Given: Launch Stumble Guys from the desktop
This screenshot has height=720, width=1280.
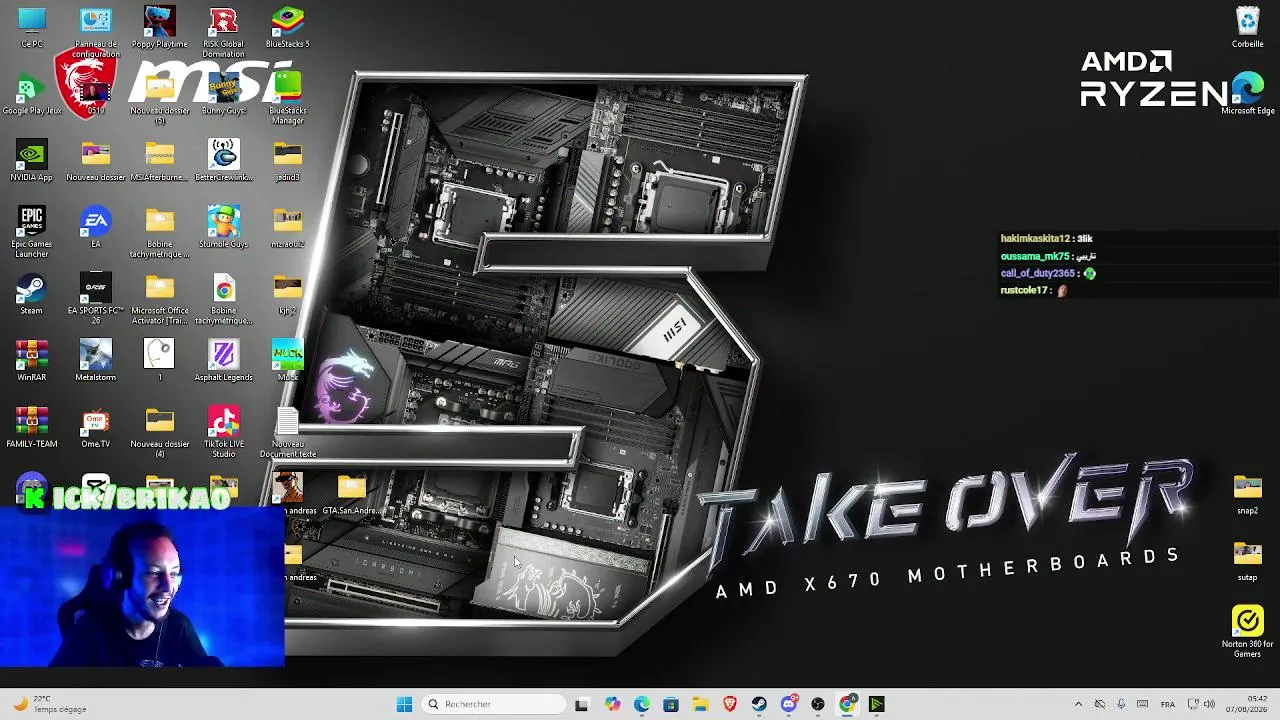Looking at the screenshot, I should (224, 227).
